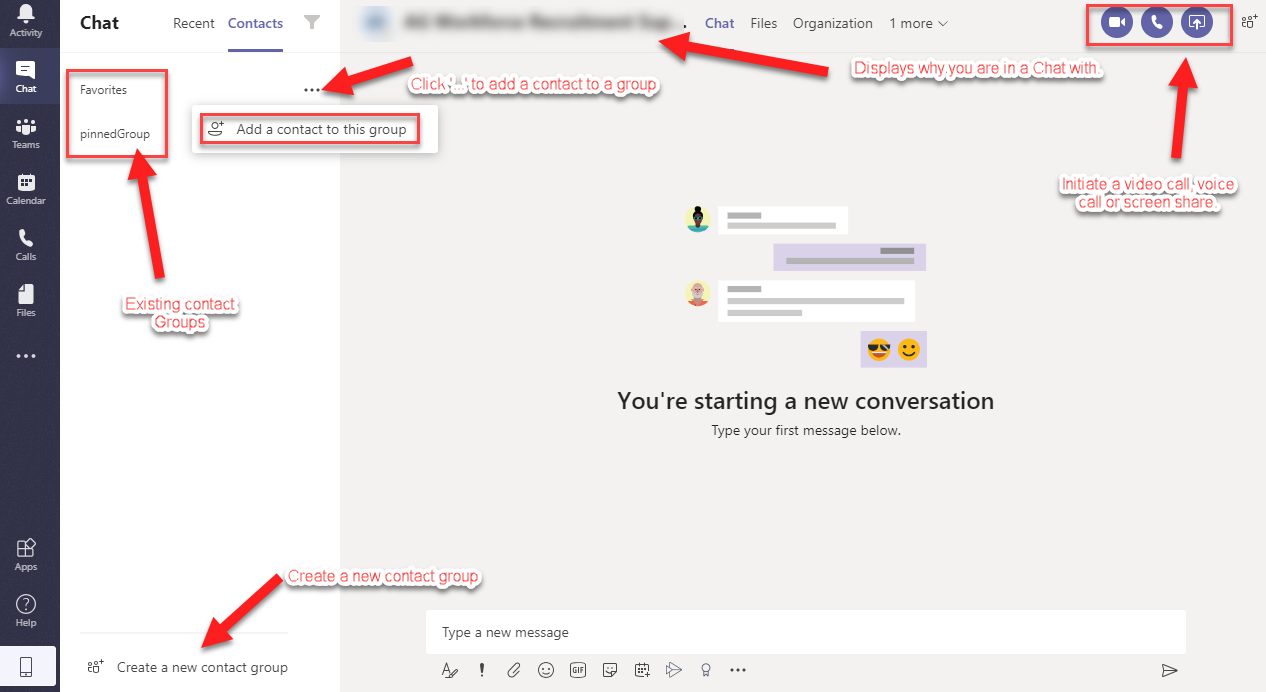The width and height of the screenshot is (1266, 692).
Task: Click the filter funnel icon
Action: pos(312,23)
